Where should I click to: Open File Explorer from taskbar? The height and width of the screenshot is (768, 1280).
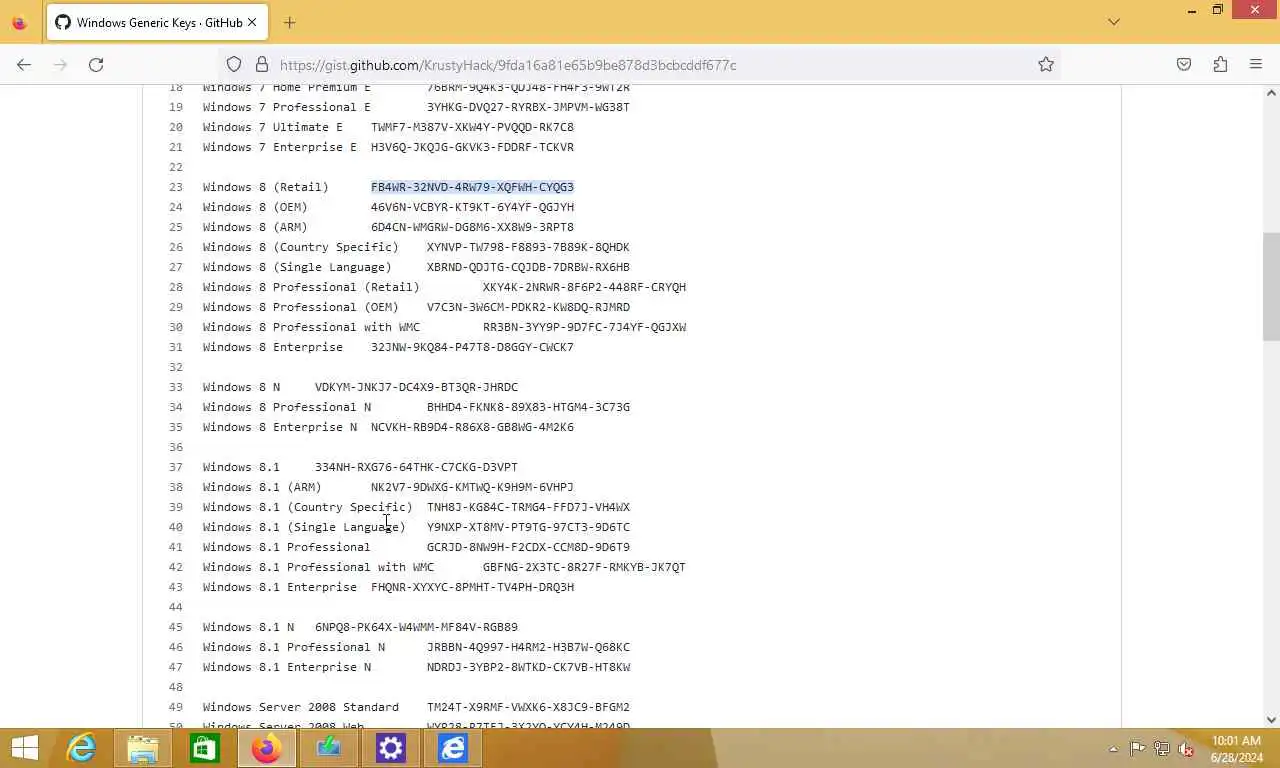(143, 748)
